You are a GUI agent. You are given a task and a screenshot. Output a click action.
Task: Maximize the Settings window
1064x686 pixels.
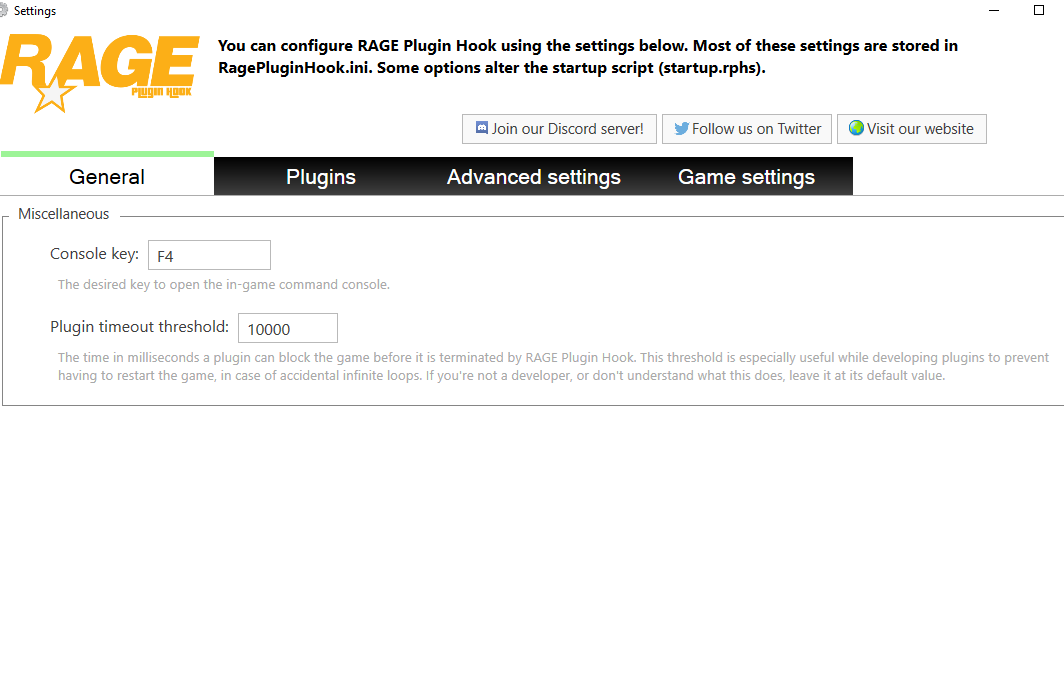coord(1039,10)
